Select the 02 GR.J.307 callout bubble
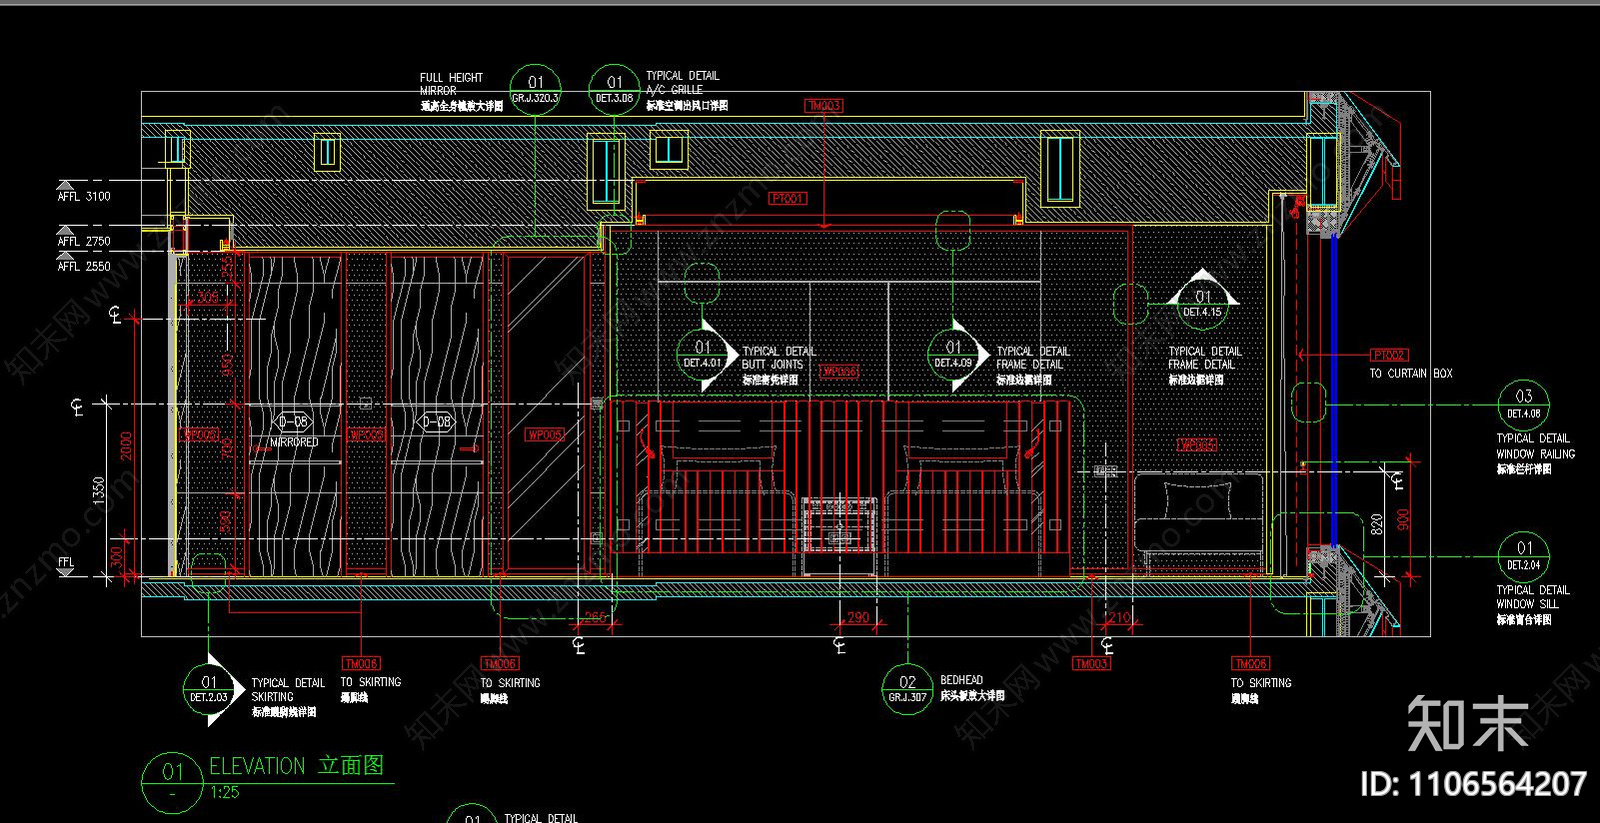 click(907, 689)
